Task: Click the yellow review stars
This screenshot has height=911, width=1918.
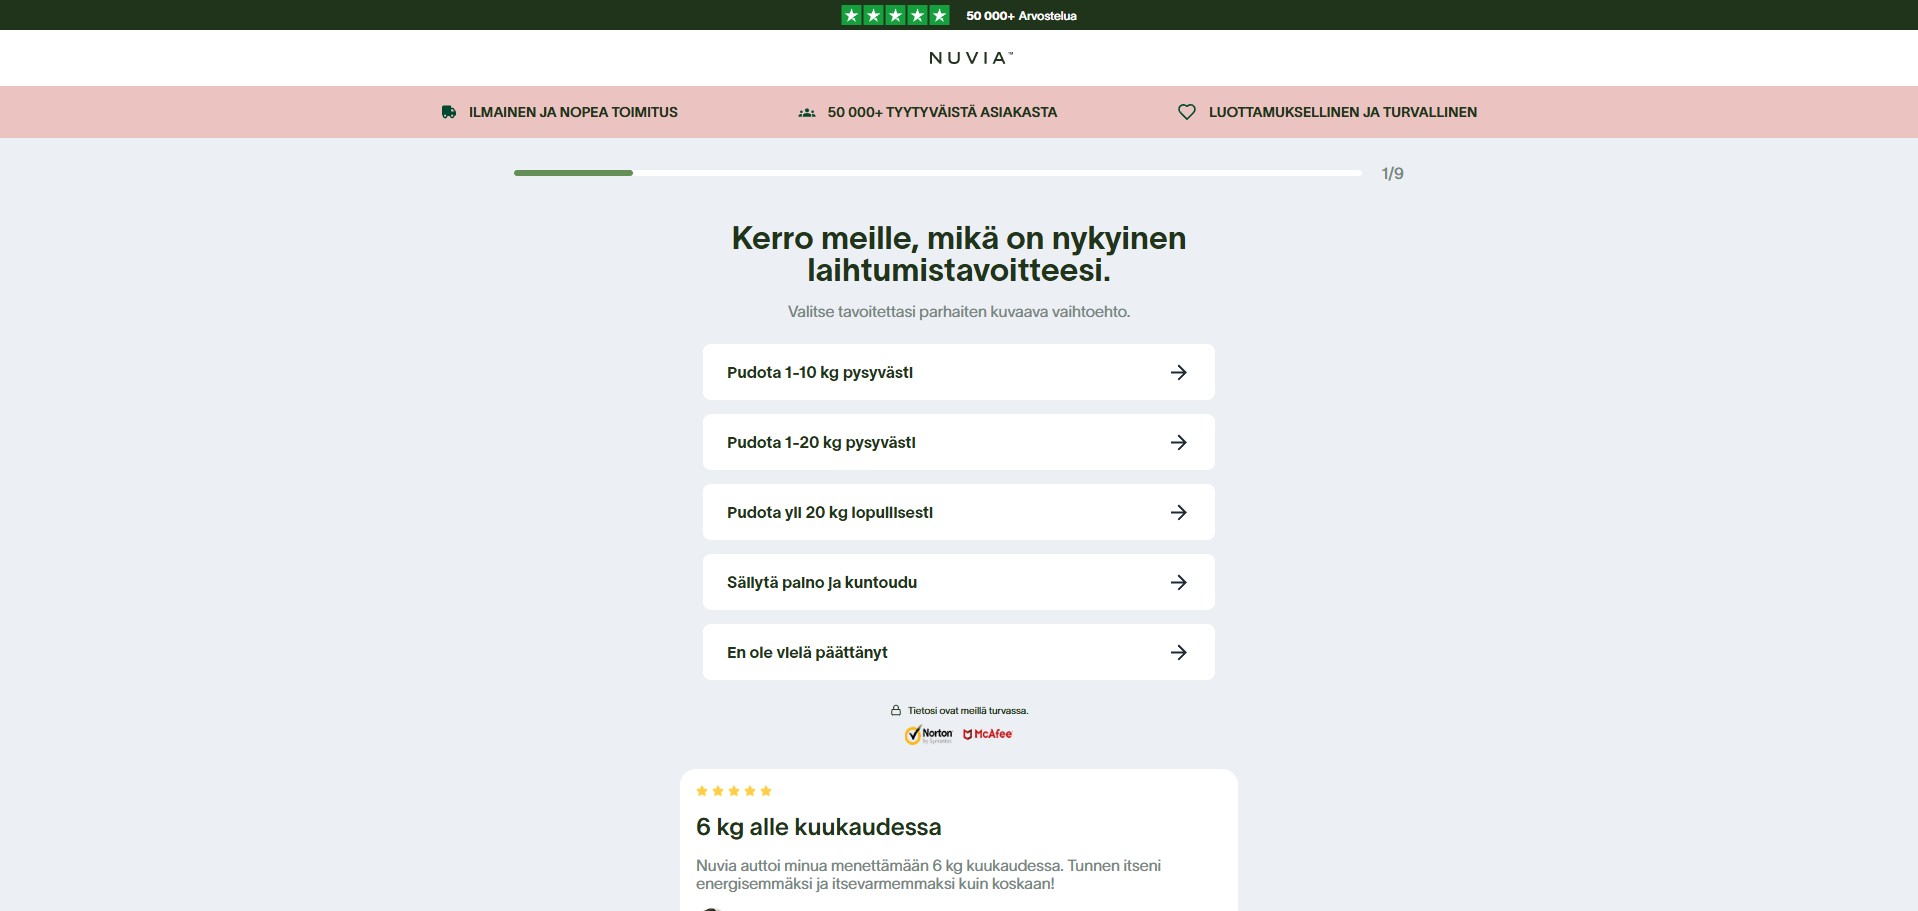Action: tap(734, 791)
